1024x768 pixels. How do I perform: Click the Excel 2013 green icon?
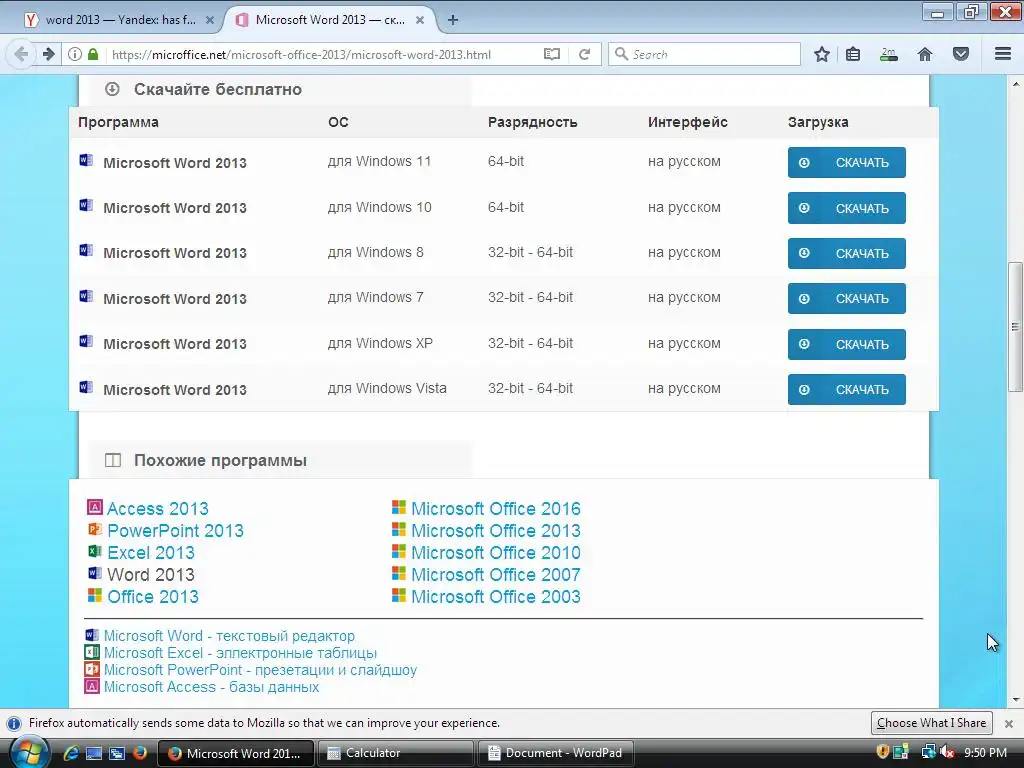coord(95,551)
